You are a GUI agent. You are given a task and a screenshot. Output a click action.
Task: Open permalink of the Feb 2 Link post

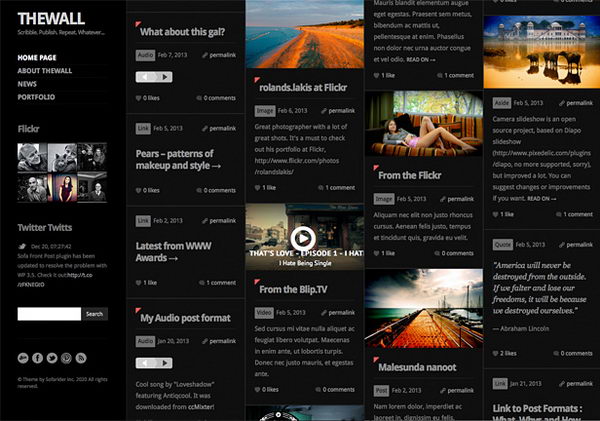223,220
